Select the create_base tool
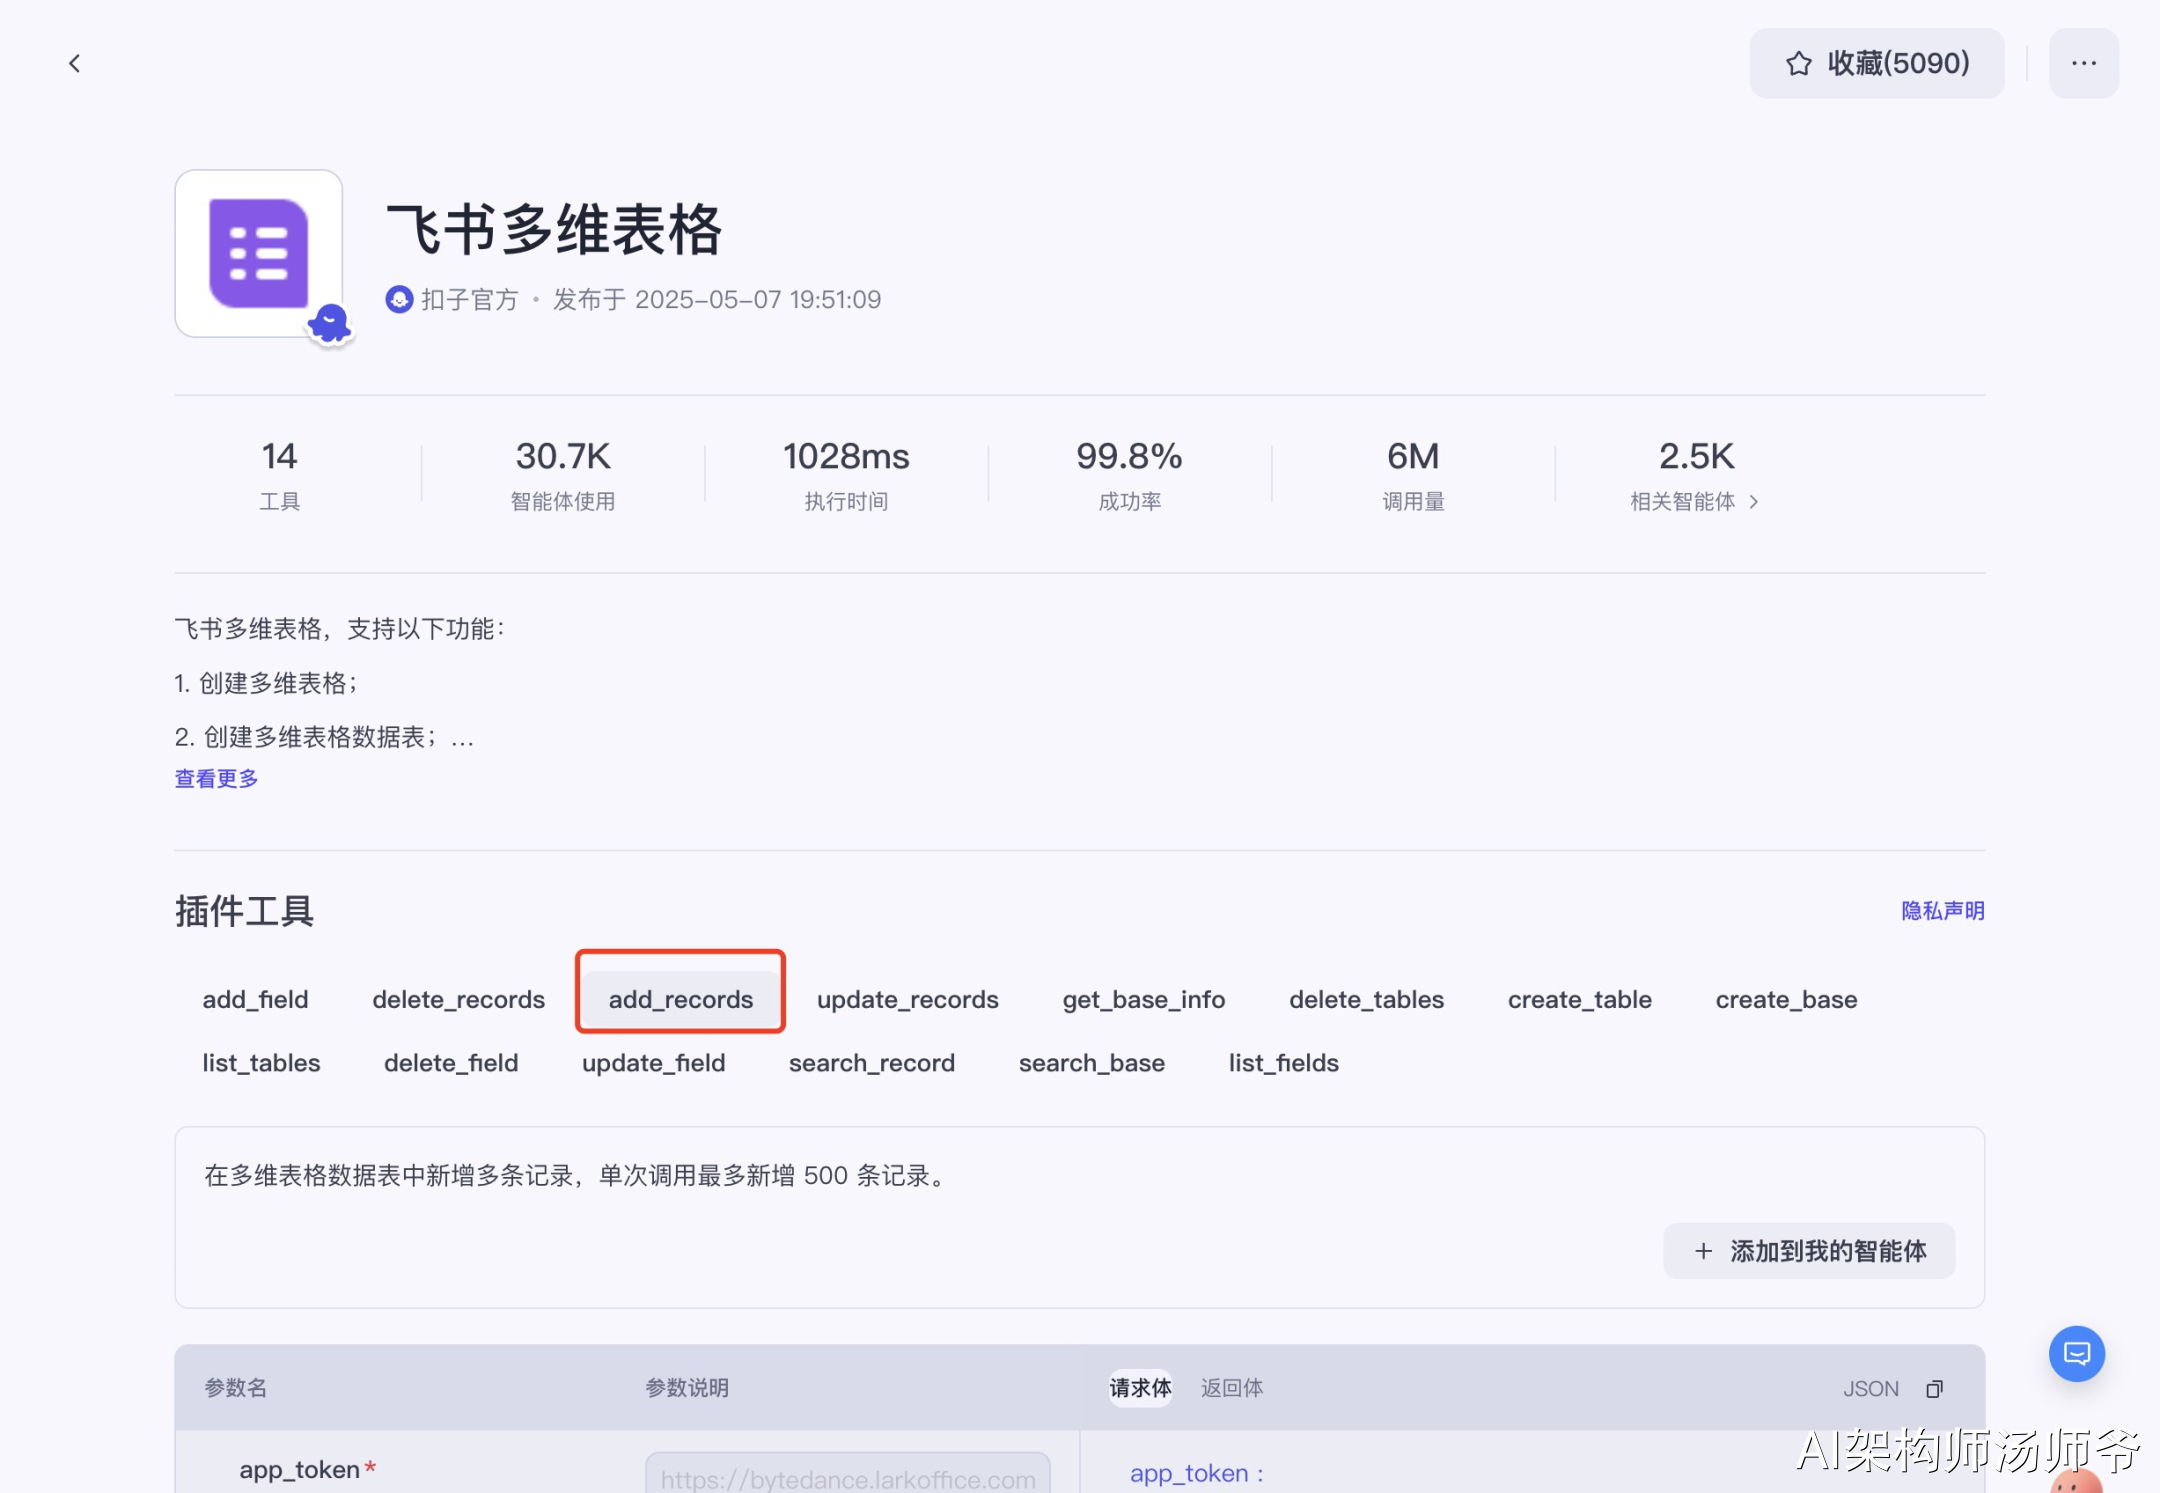 (x=1786, y=999)
